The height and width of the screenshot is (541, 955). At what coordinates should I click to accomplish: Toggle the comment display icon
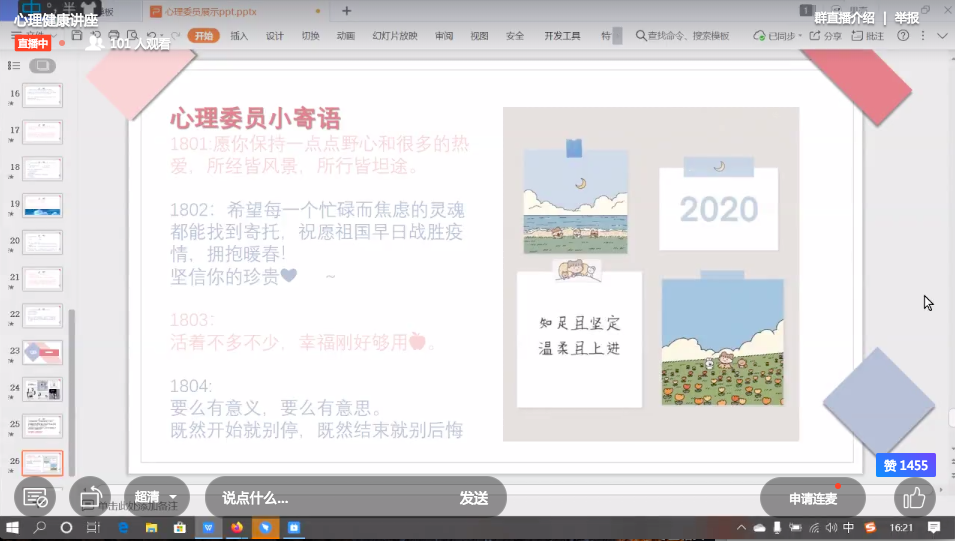pos(34,497)
